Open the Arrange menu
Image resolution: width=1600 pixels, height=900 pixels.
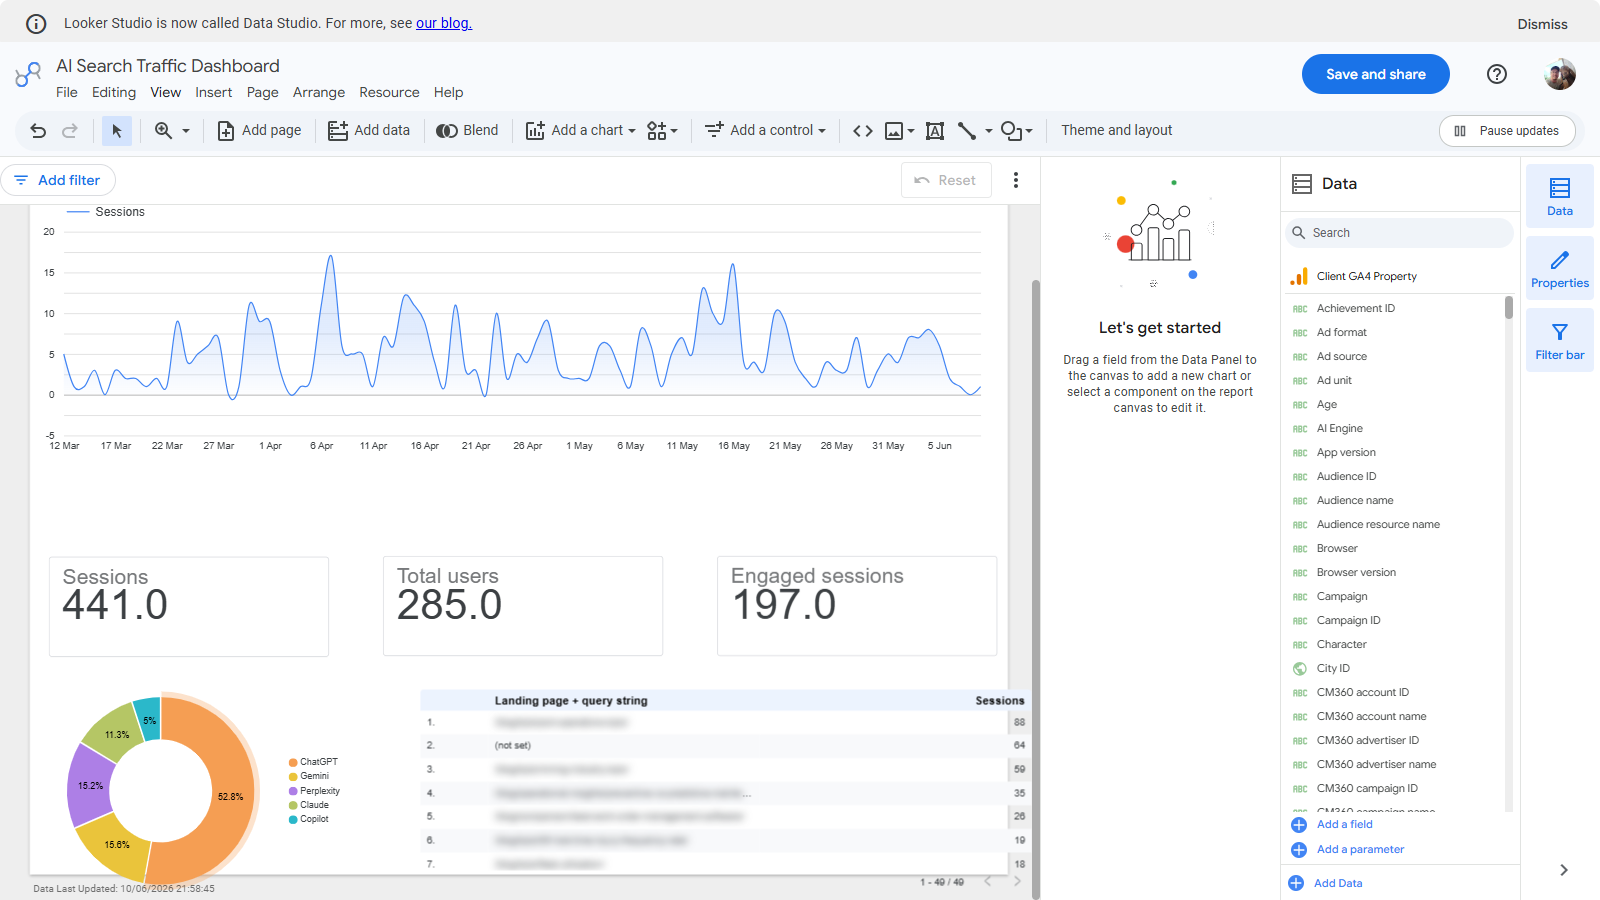click(x=319, y=92)
